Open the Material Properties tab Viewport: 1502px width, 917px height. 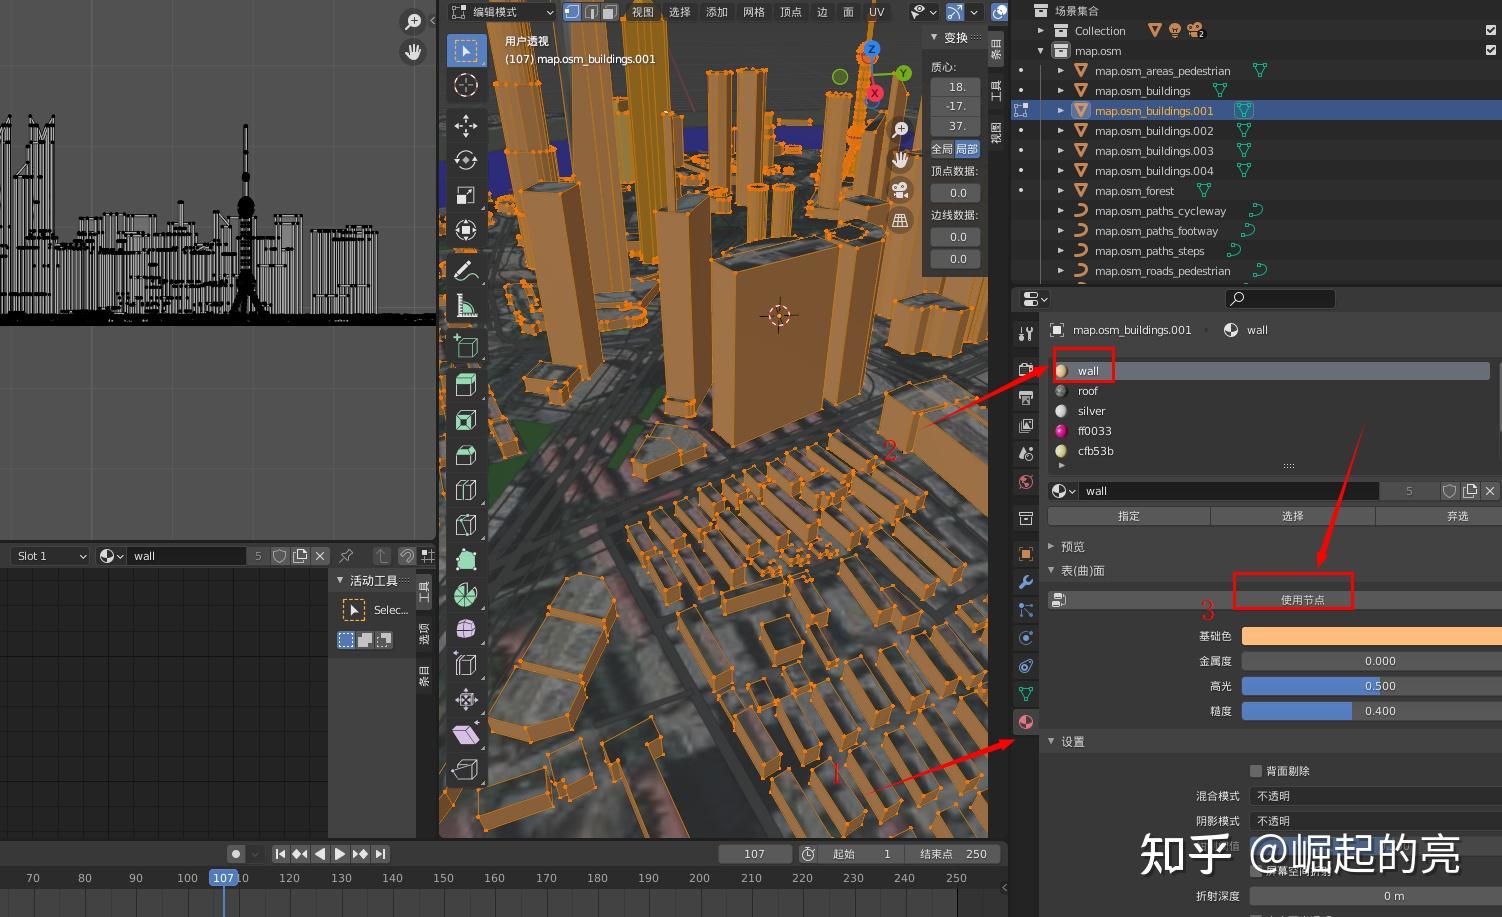1025,721
